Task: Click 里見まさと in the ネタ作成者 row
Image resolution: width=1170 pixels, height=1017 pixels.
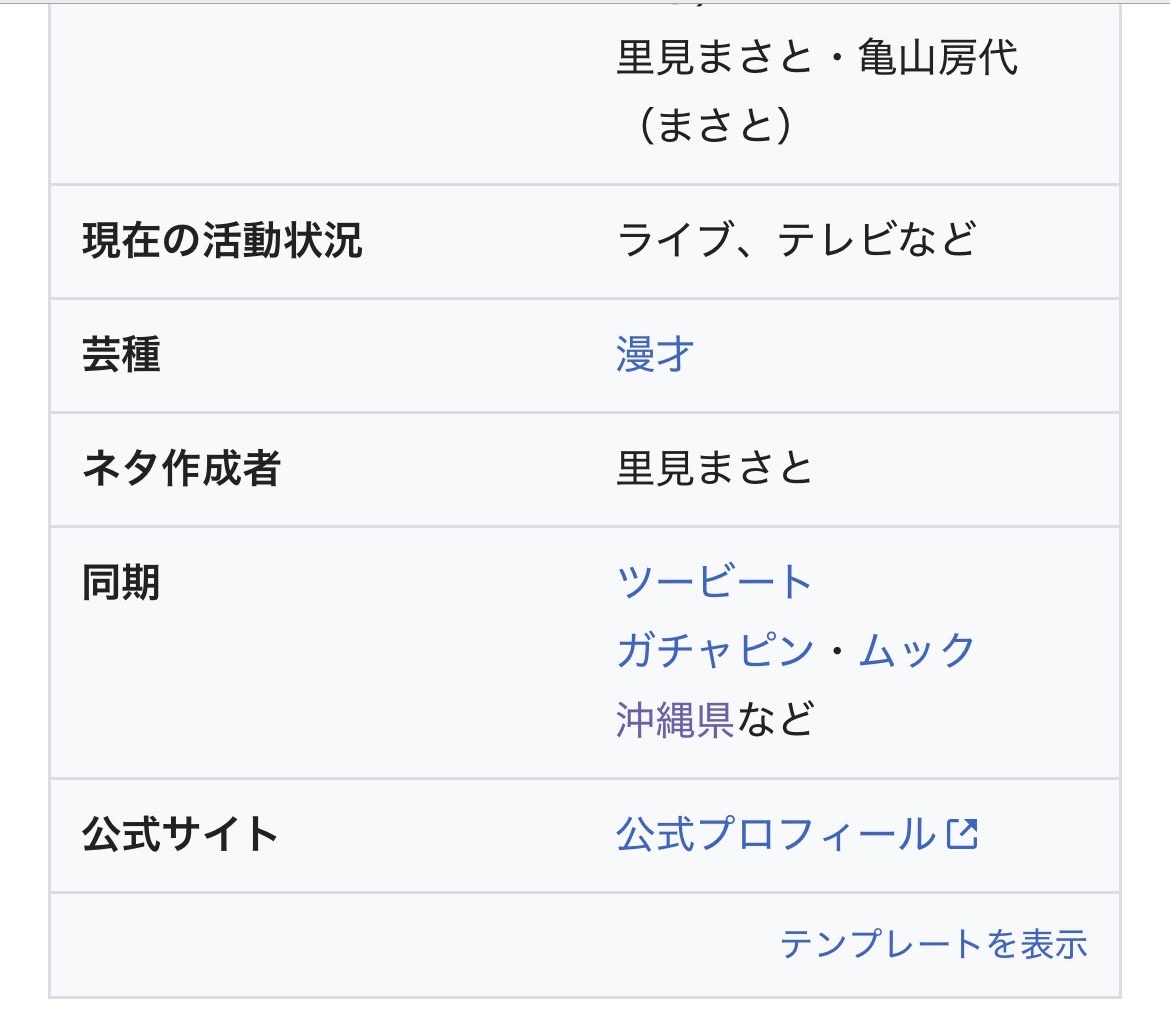Action: coord(714,469)
